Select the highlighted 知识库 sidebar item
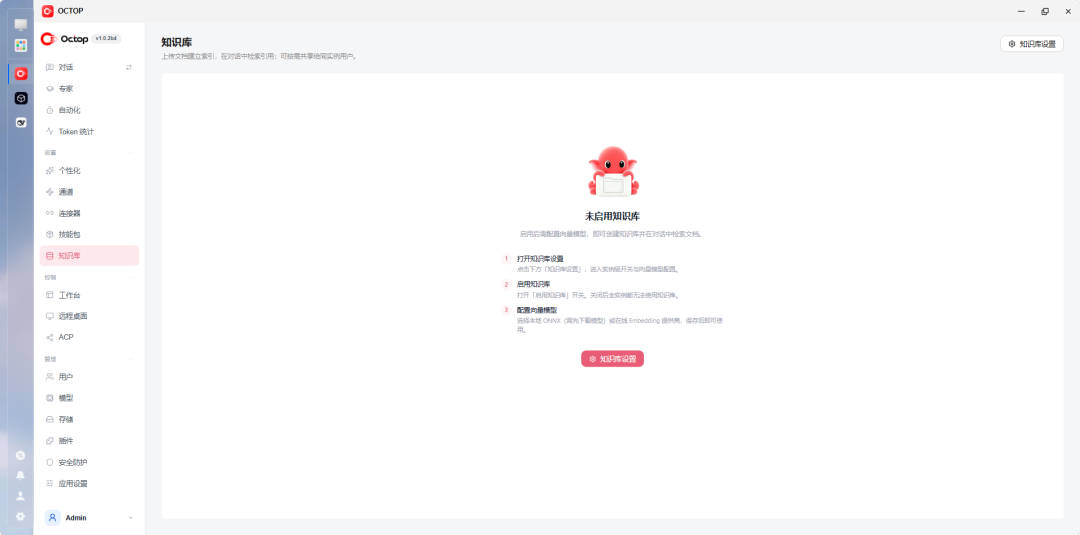 click(90, 256)
